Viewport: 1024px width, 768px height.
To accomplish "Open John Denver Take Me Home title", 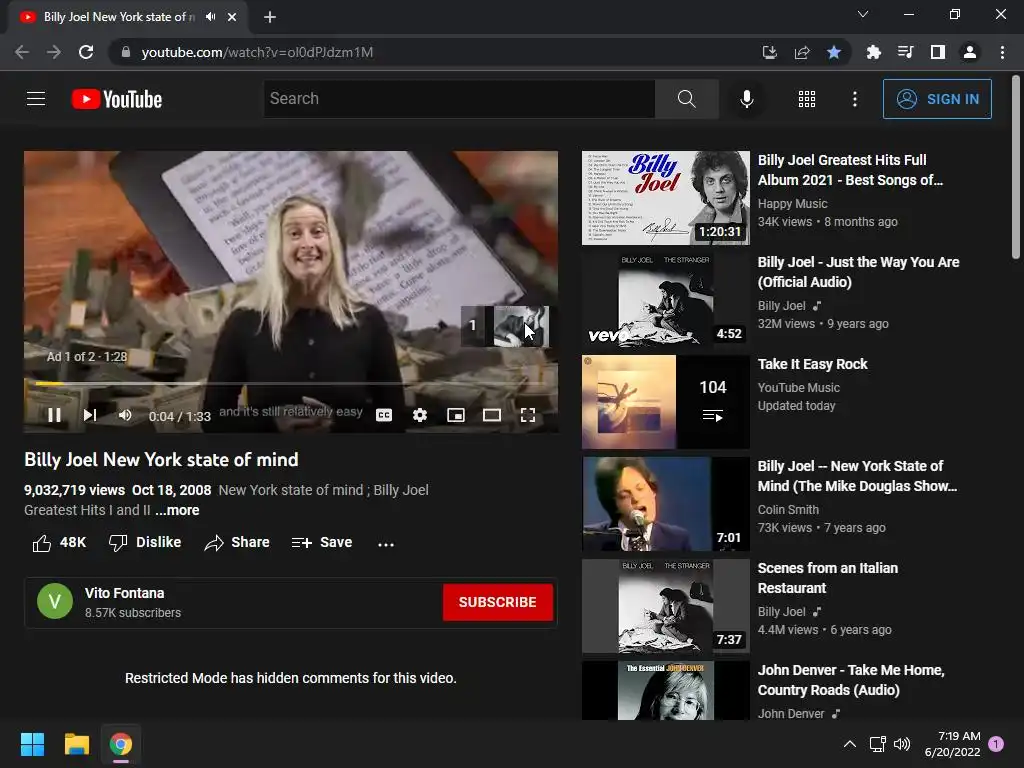I will pos(851,680).
